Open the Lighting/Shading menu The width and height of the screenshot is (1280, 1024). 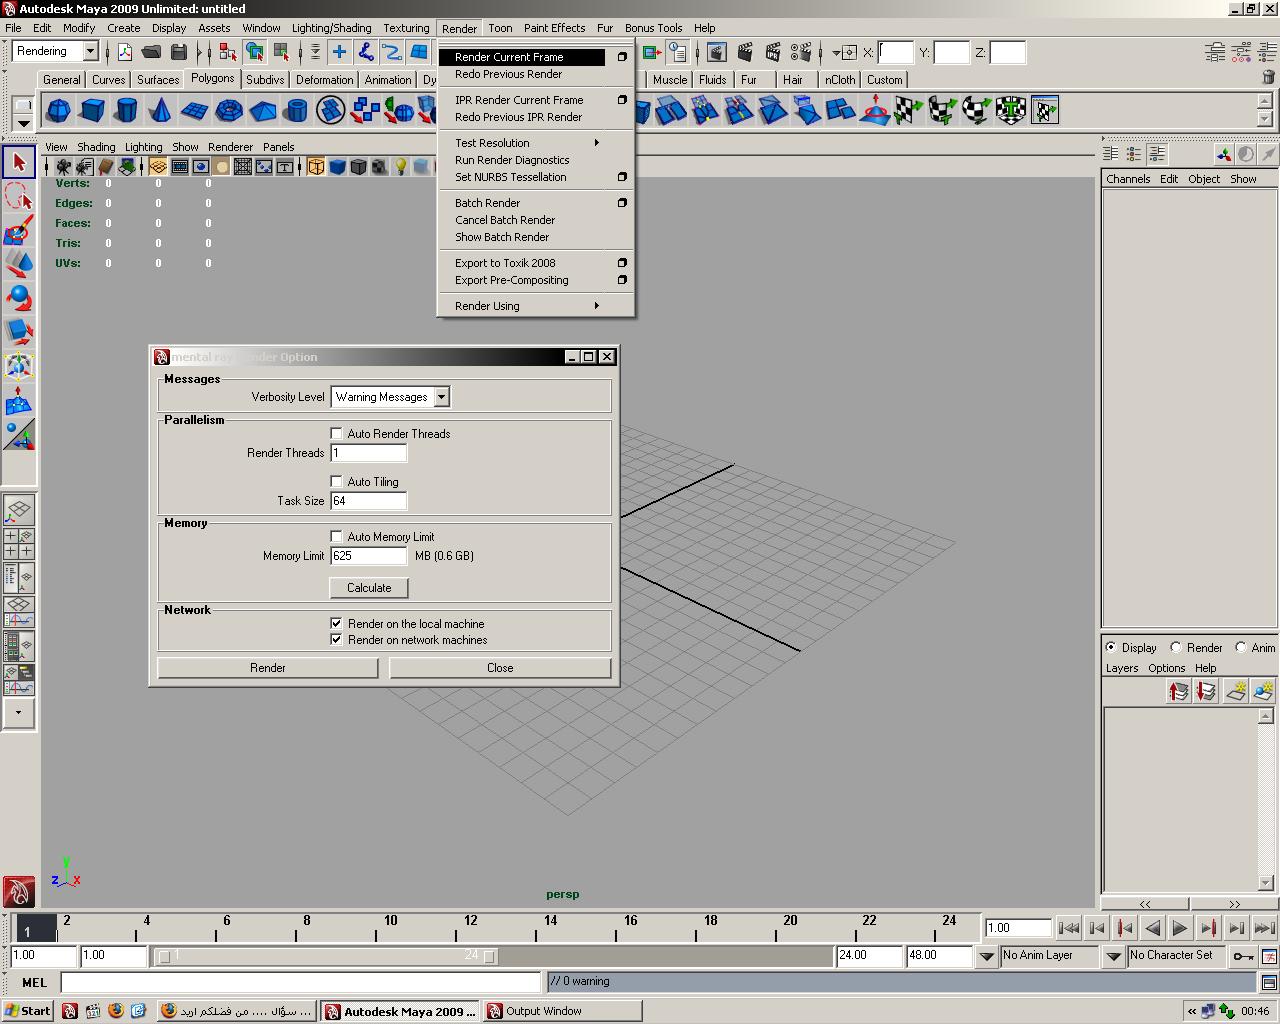(x=331, y=28)
